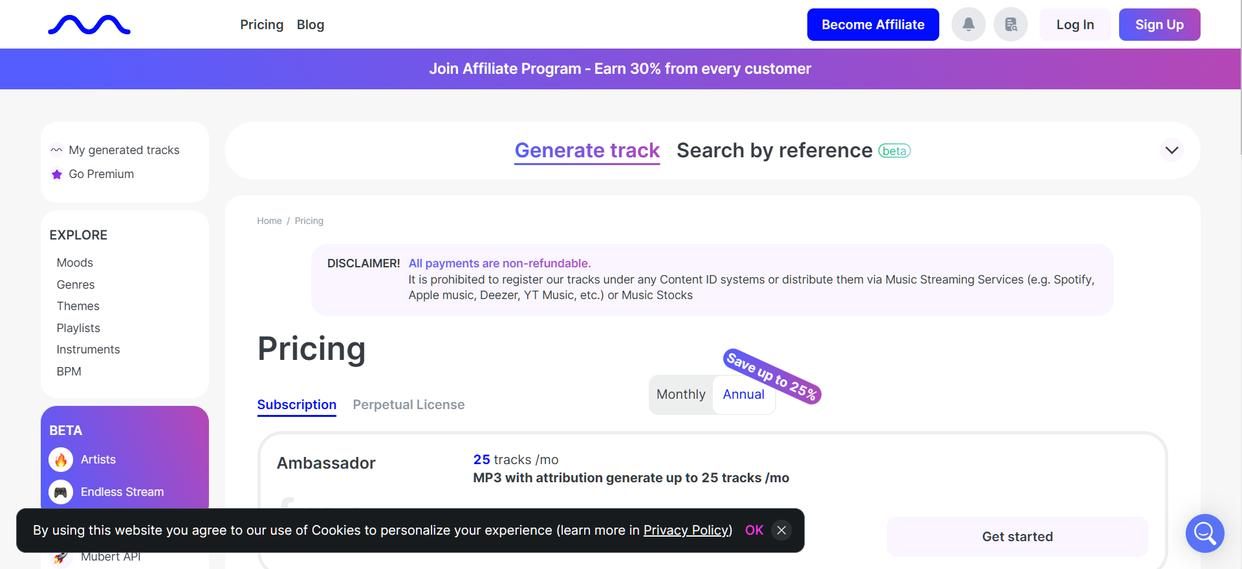The width and height of the screenshot is (1242, 569).
Task: Click the Become Affiliate button
Action: pyautogui.click(x=872, y=25)
